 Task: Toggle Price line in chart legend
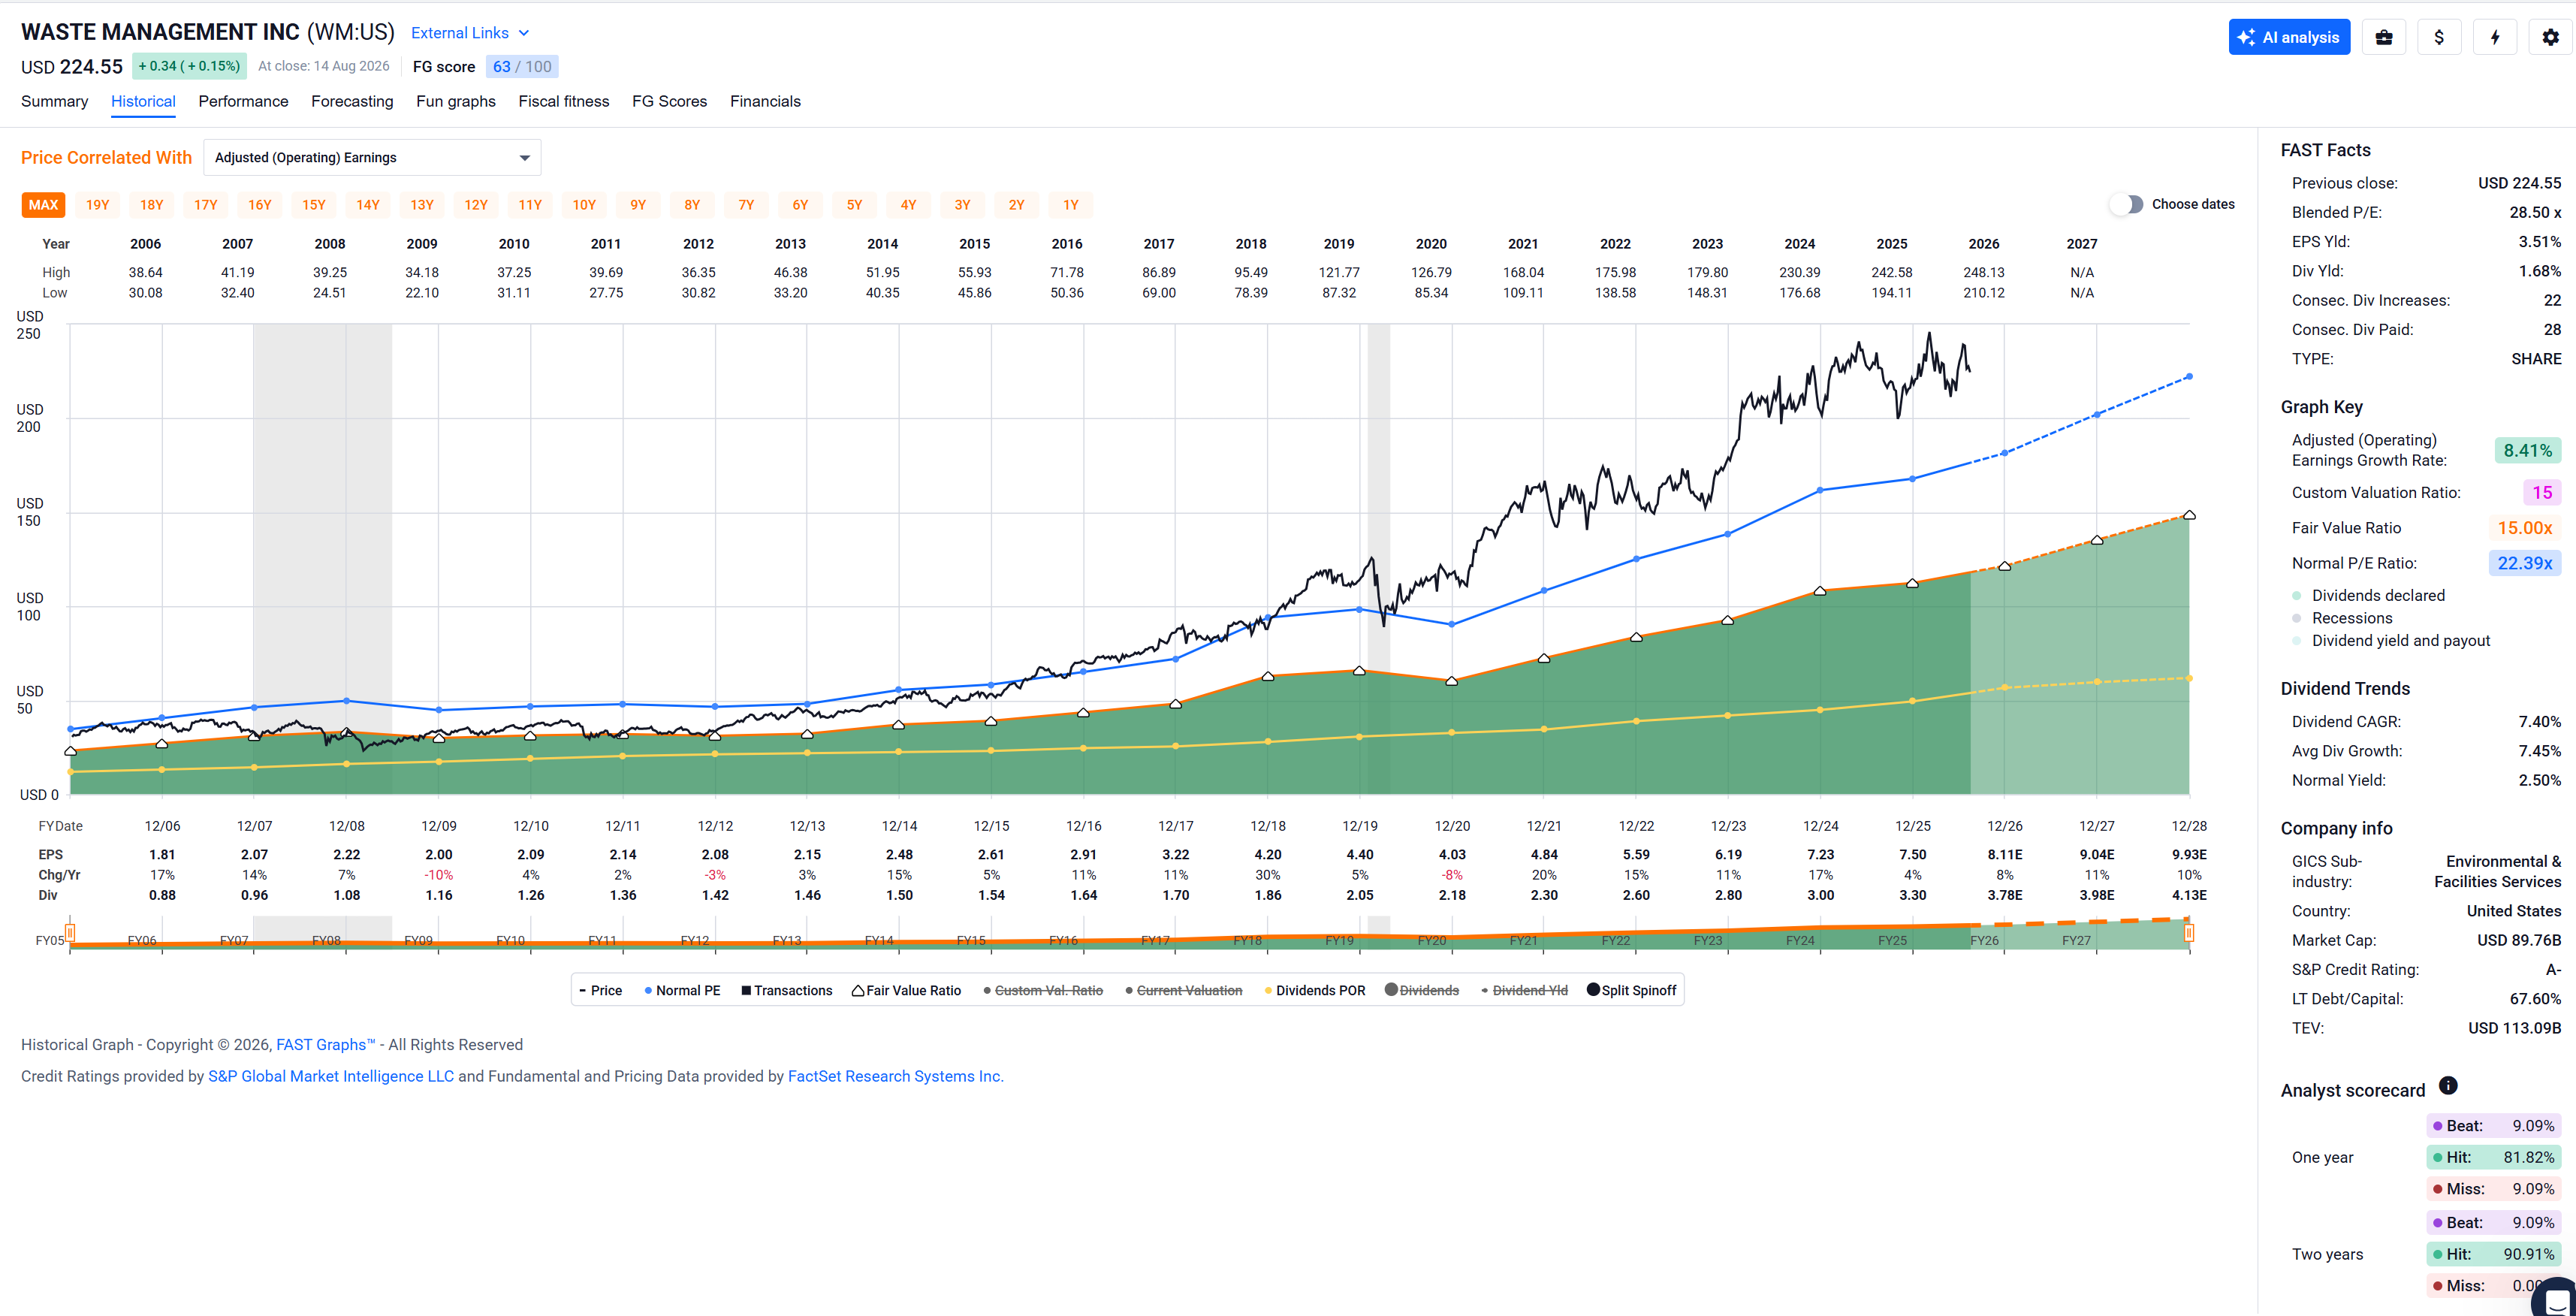click(601, 990)
